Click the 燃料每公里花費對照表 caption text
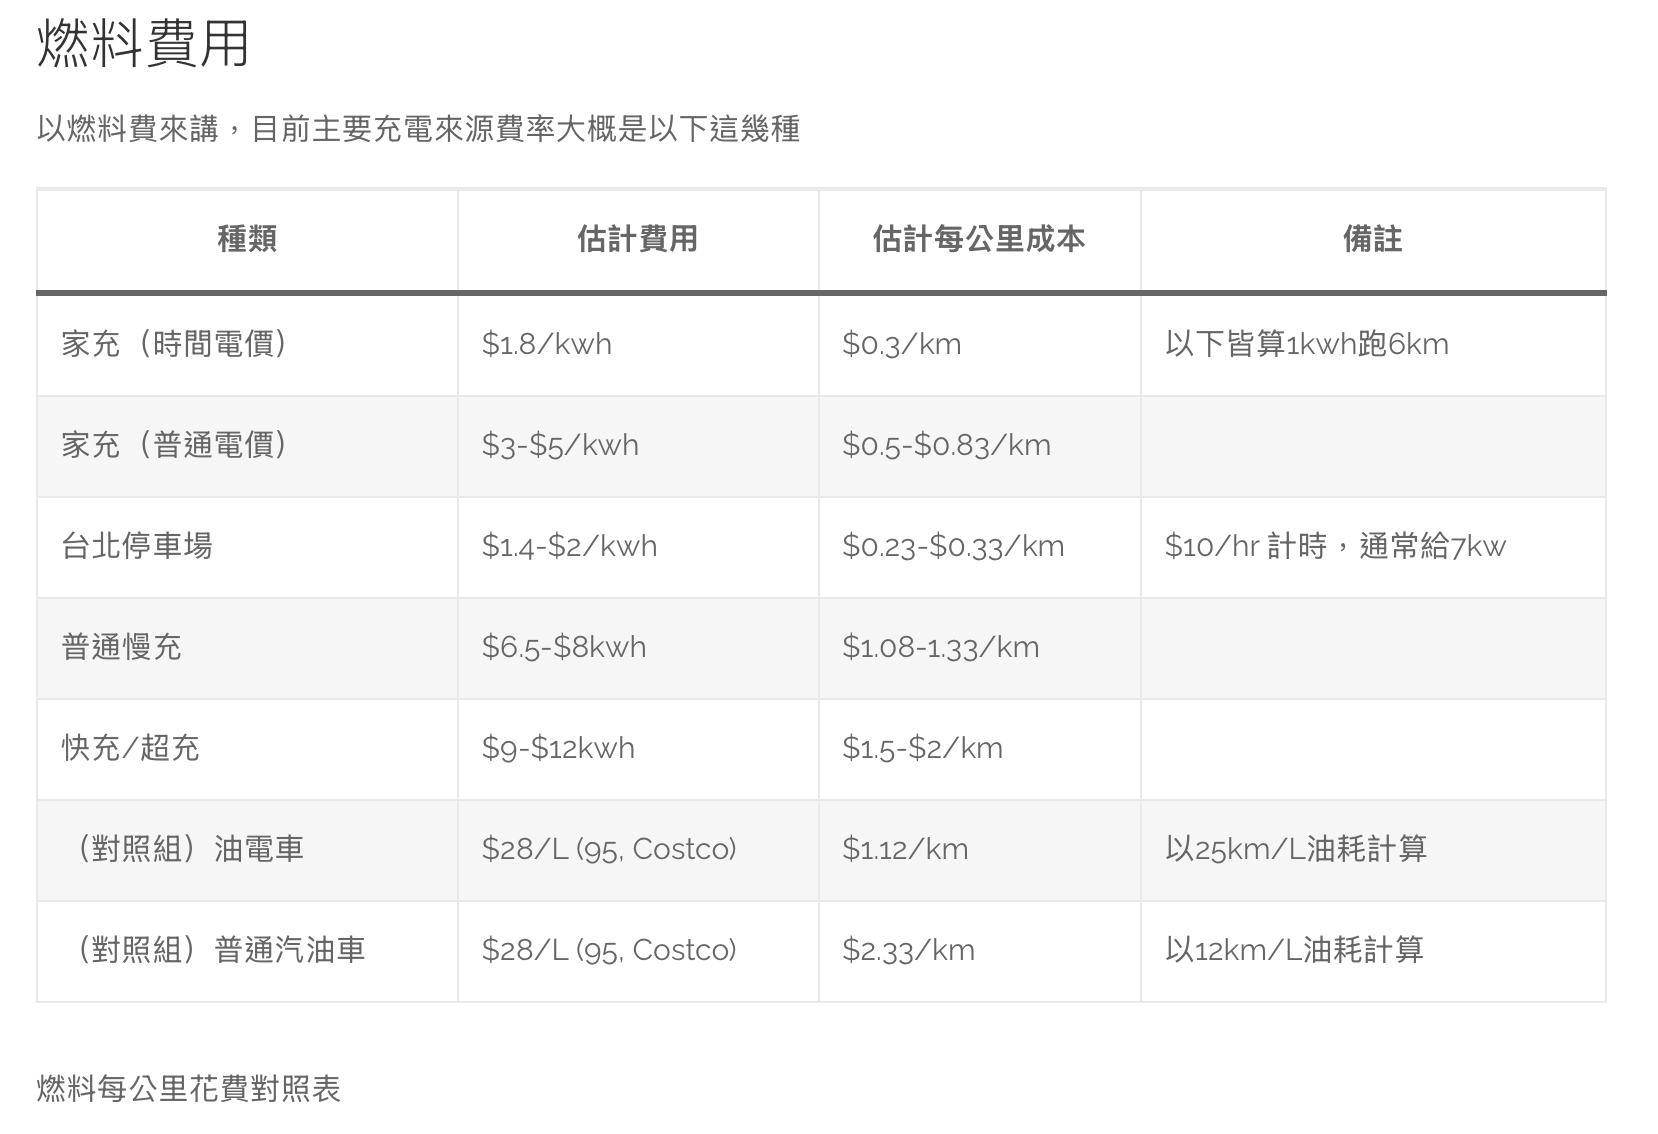This screenshot has height=1134, width=1658. pos(189,1088)
